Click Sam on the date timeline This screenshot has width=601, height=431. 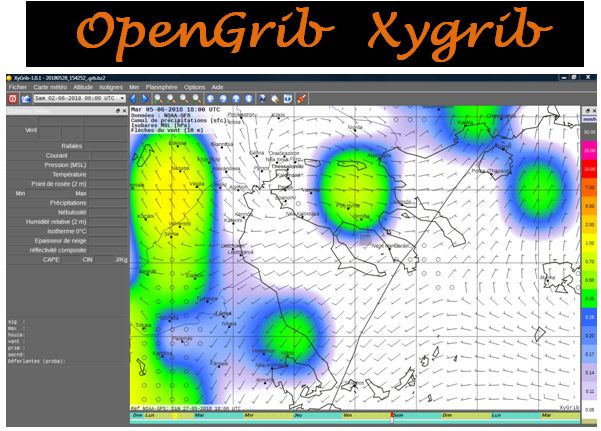click(x=399, y=415)
